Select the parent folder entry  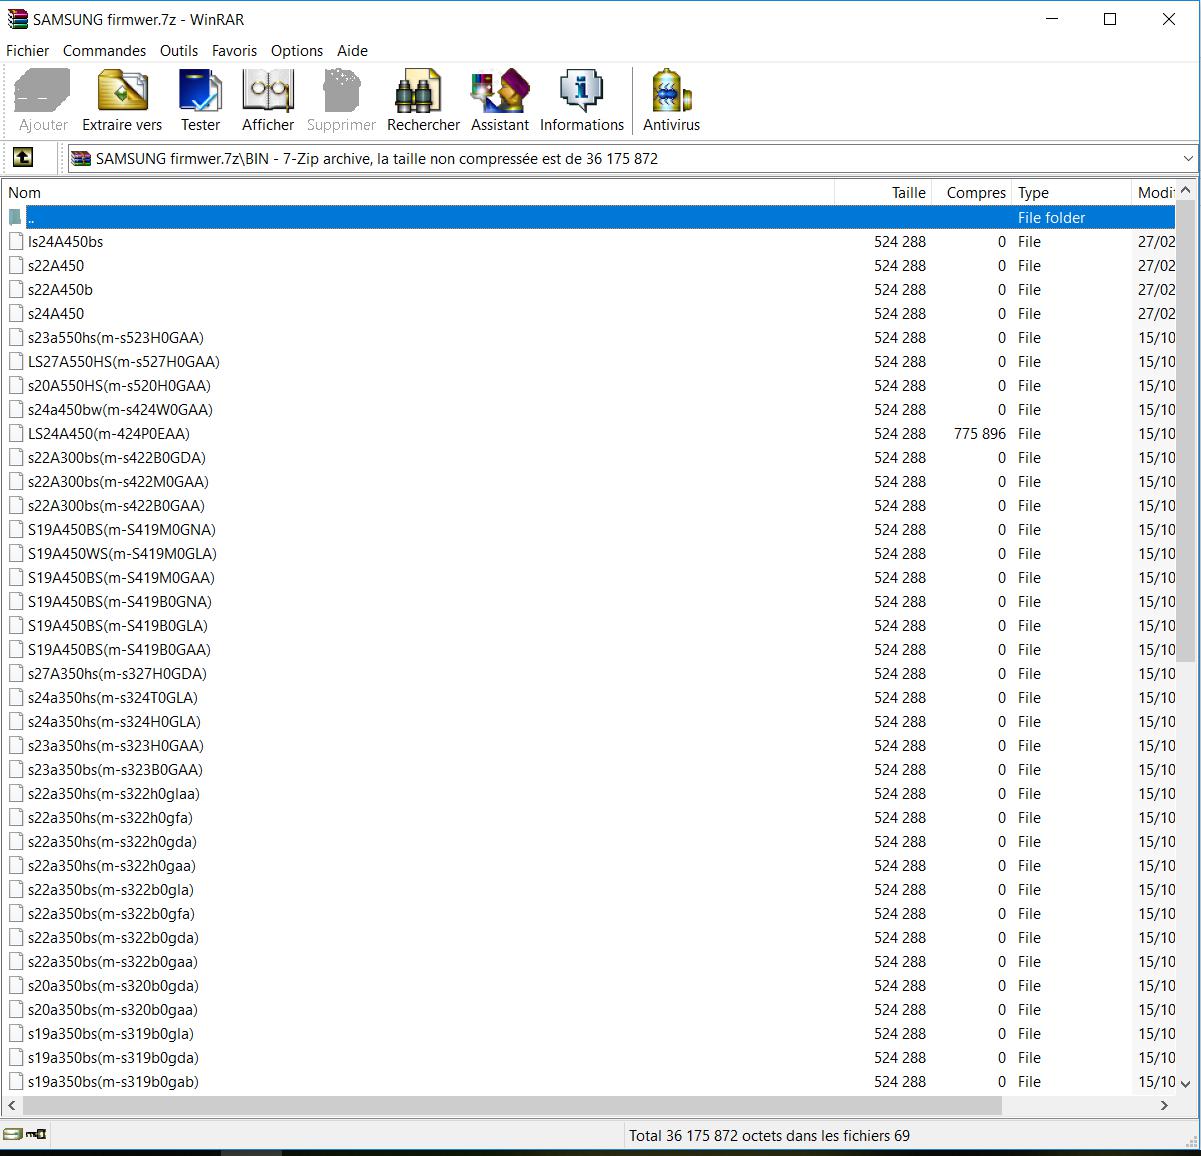31,217
